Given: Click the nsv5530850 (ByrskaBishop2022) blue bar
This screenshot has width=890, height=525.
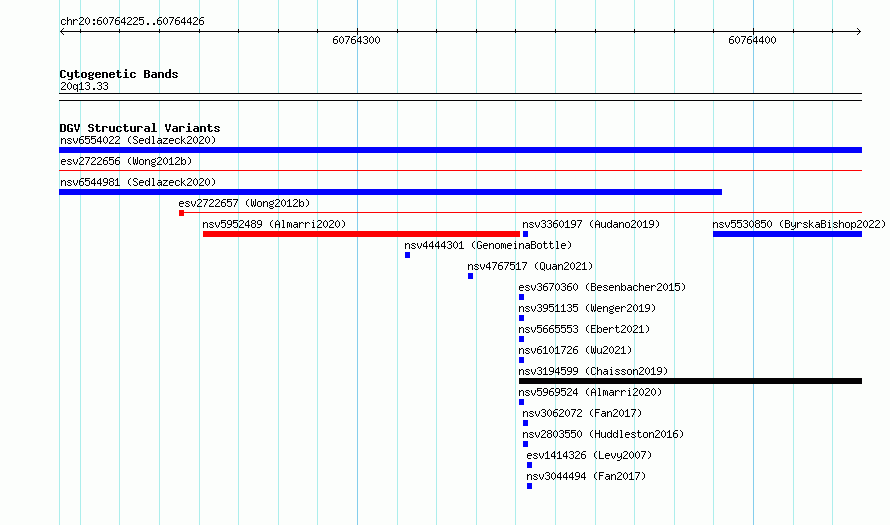Looking at the screenshot, I should pyautogui.click(x=787, y=234).
